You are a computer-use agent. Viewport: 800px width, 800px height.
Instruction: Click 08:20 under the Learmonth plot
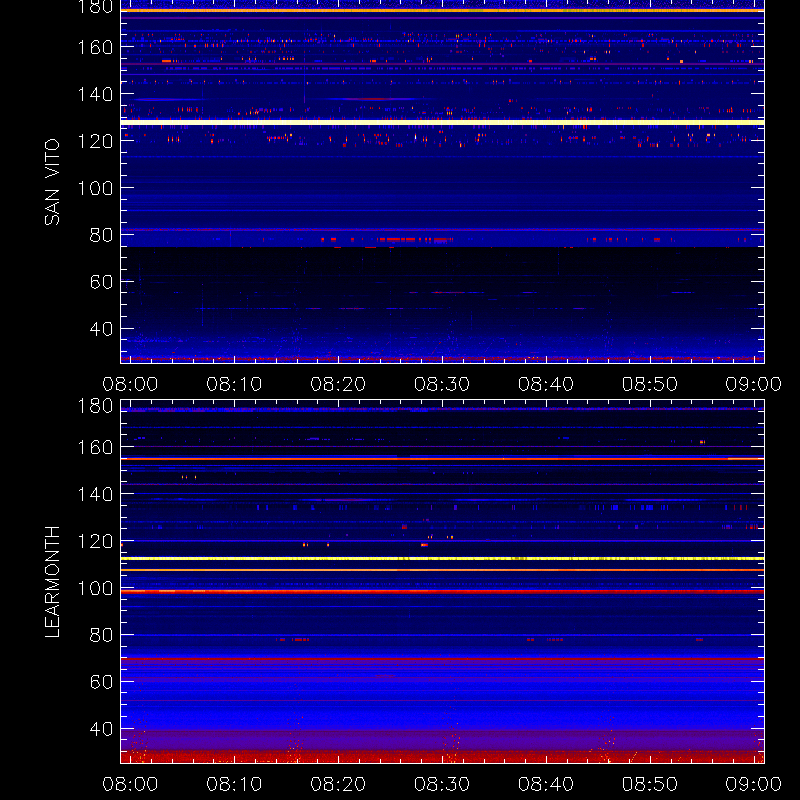[x=338, y=784]
